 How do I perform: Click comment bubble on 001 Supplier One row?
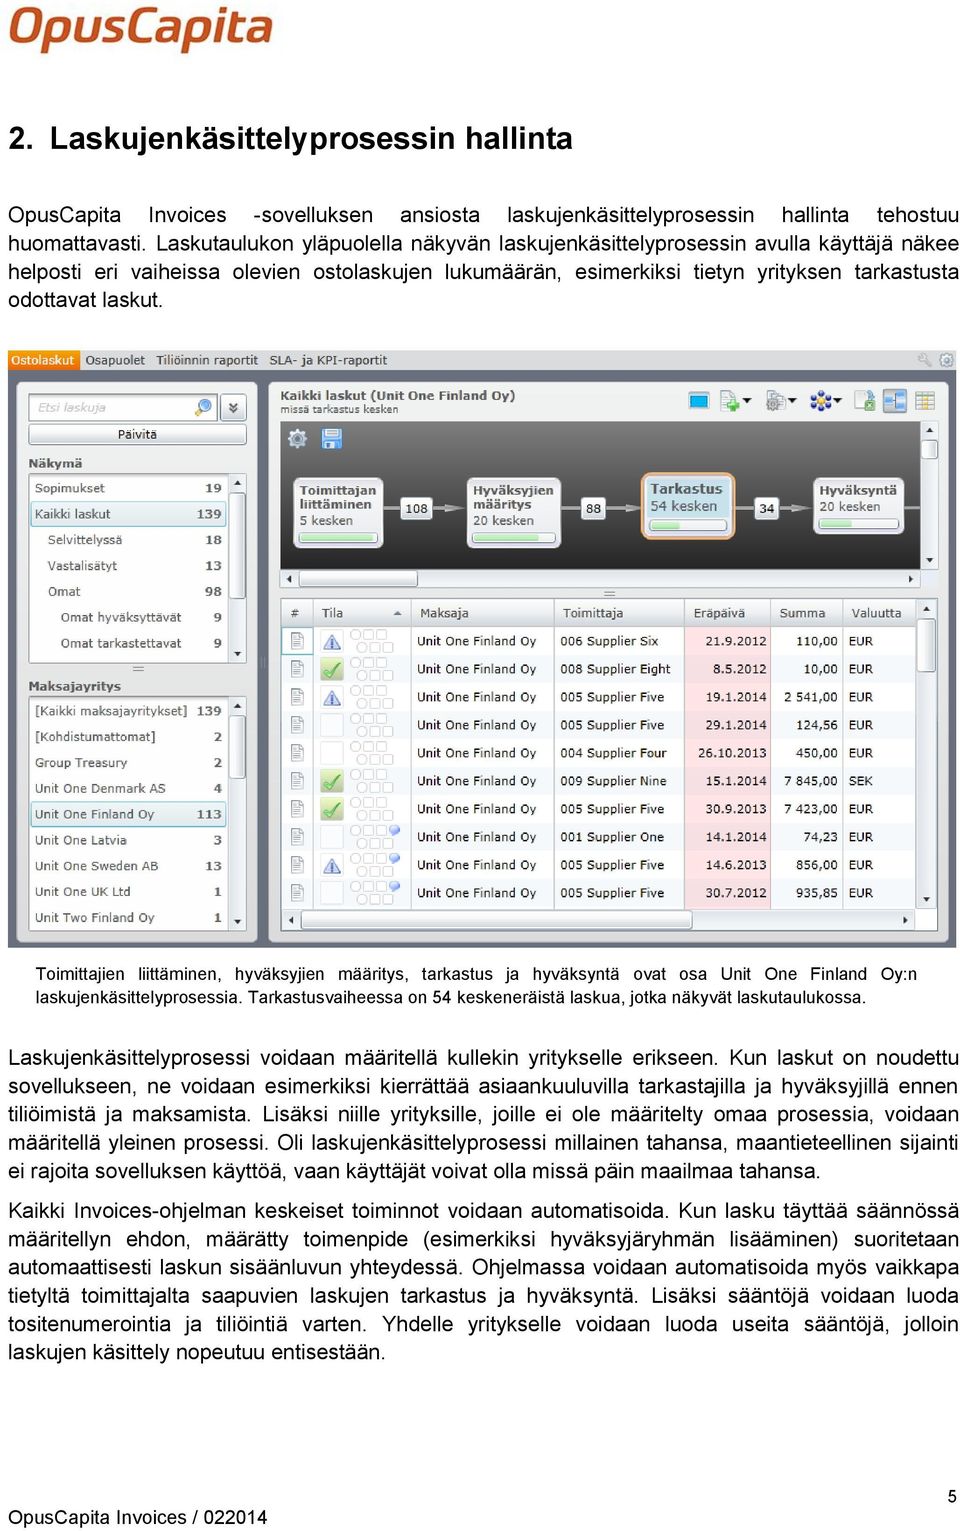[x=394, y=831]
